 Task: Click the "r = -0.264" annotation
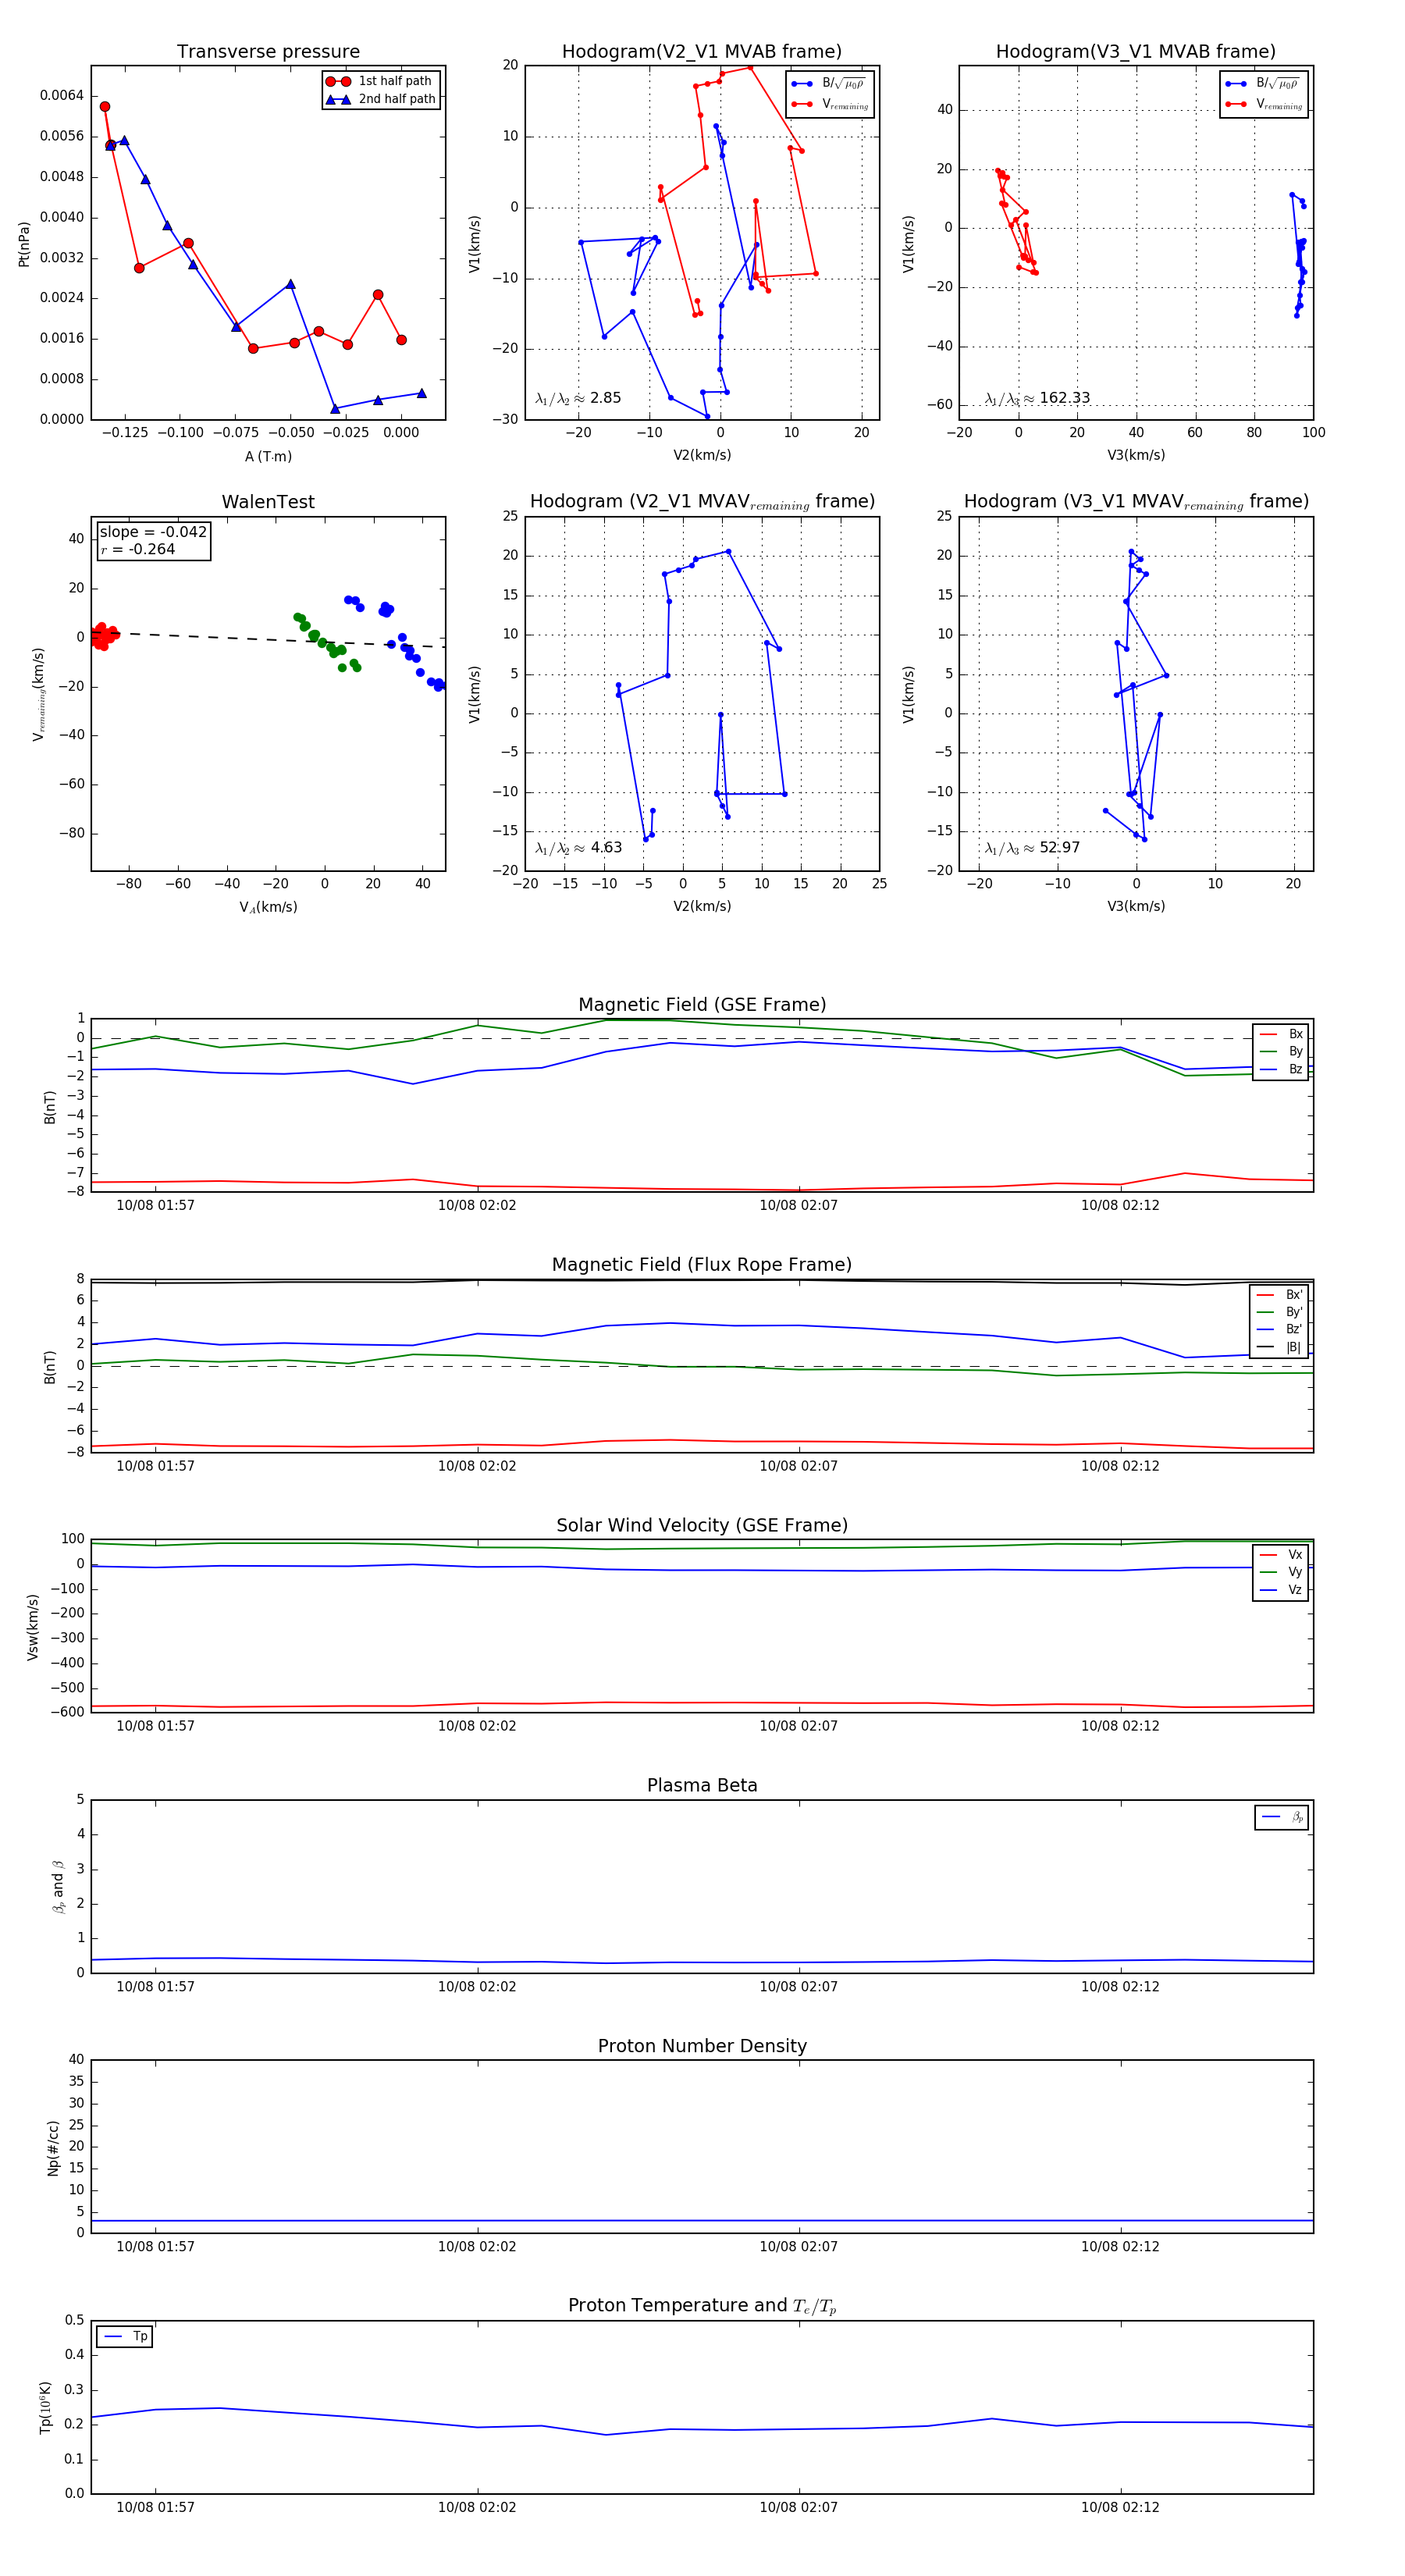137,549
